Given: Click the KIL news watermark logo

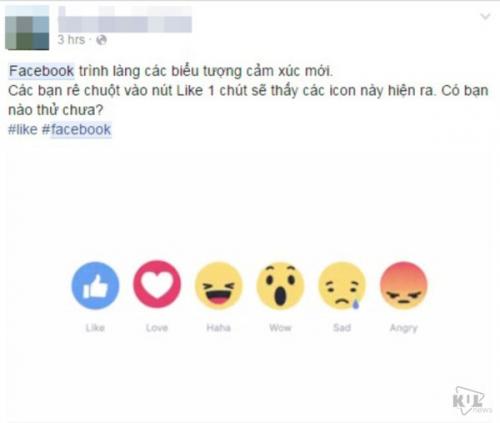Looking at the screenshot, I should [x=472, y=401].
